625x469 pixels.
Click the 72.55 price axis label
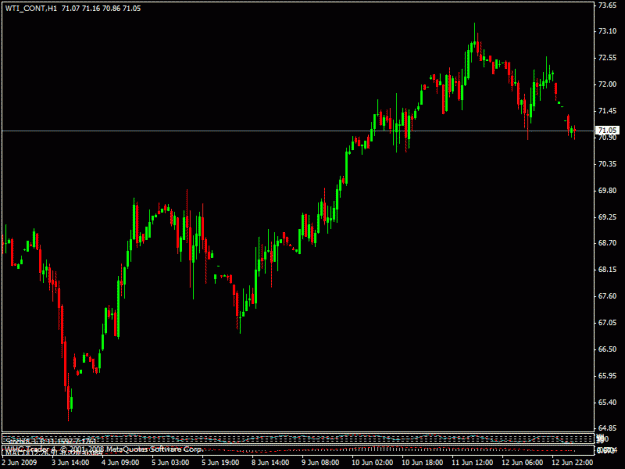pos(607,58)
